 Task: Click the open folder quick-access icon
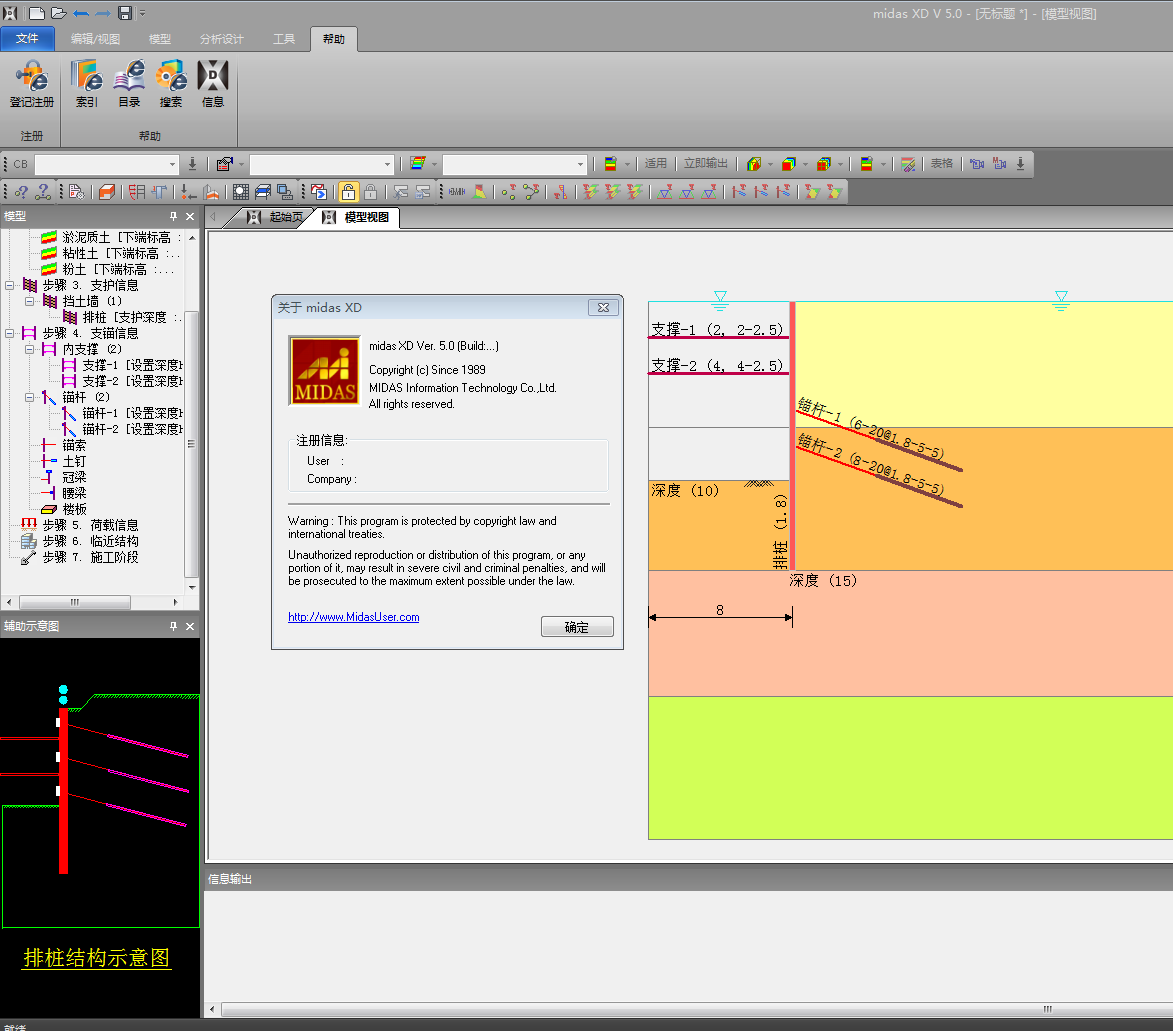[x=59, y=13]
